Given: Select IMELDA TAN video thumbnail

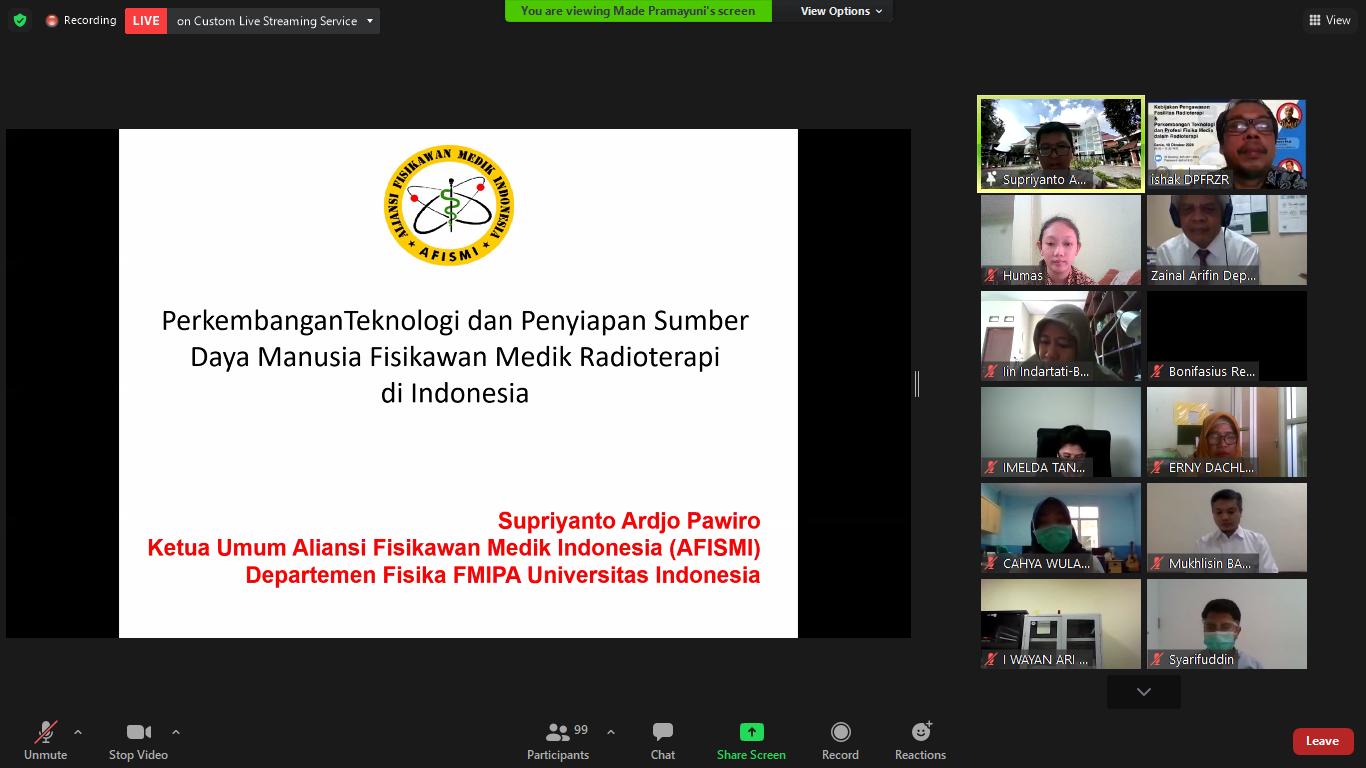Looking at the screenshot, I should point(1061,432).
